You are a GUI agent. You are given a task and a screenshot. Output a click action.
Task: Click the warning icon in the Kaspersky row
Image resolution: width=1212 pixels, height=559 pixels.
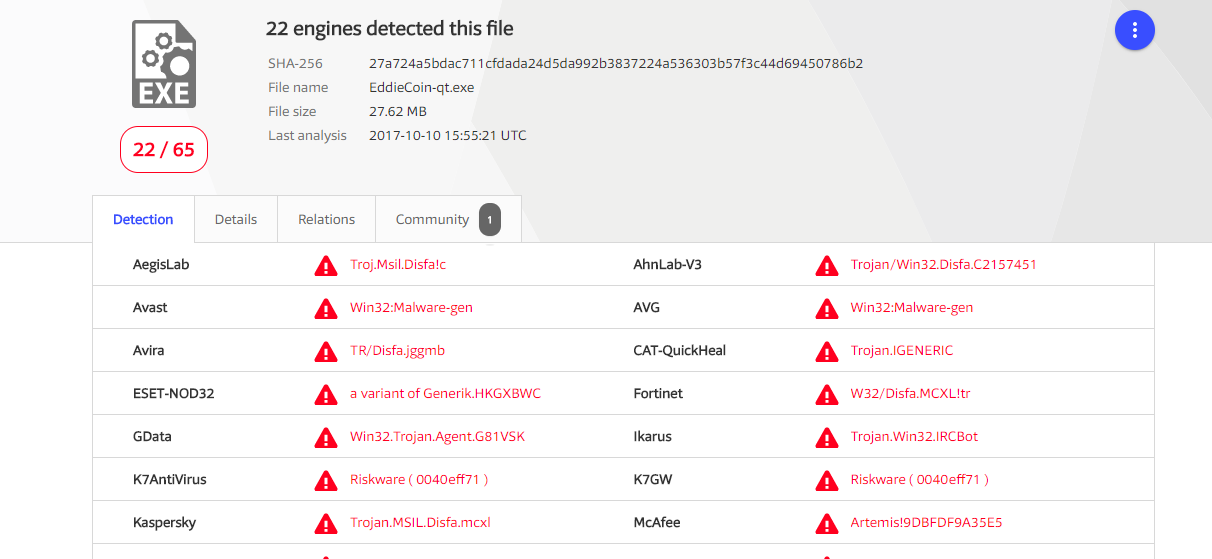coord(326,524)
